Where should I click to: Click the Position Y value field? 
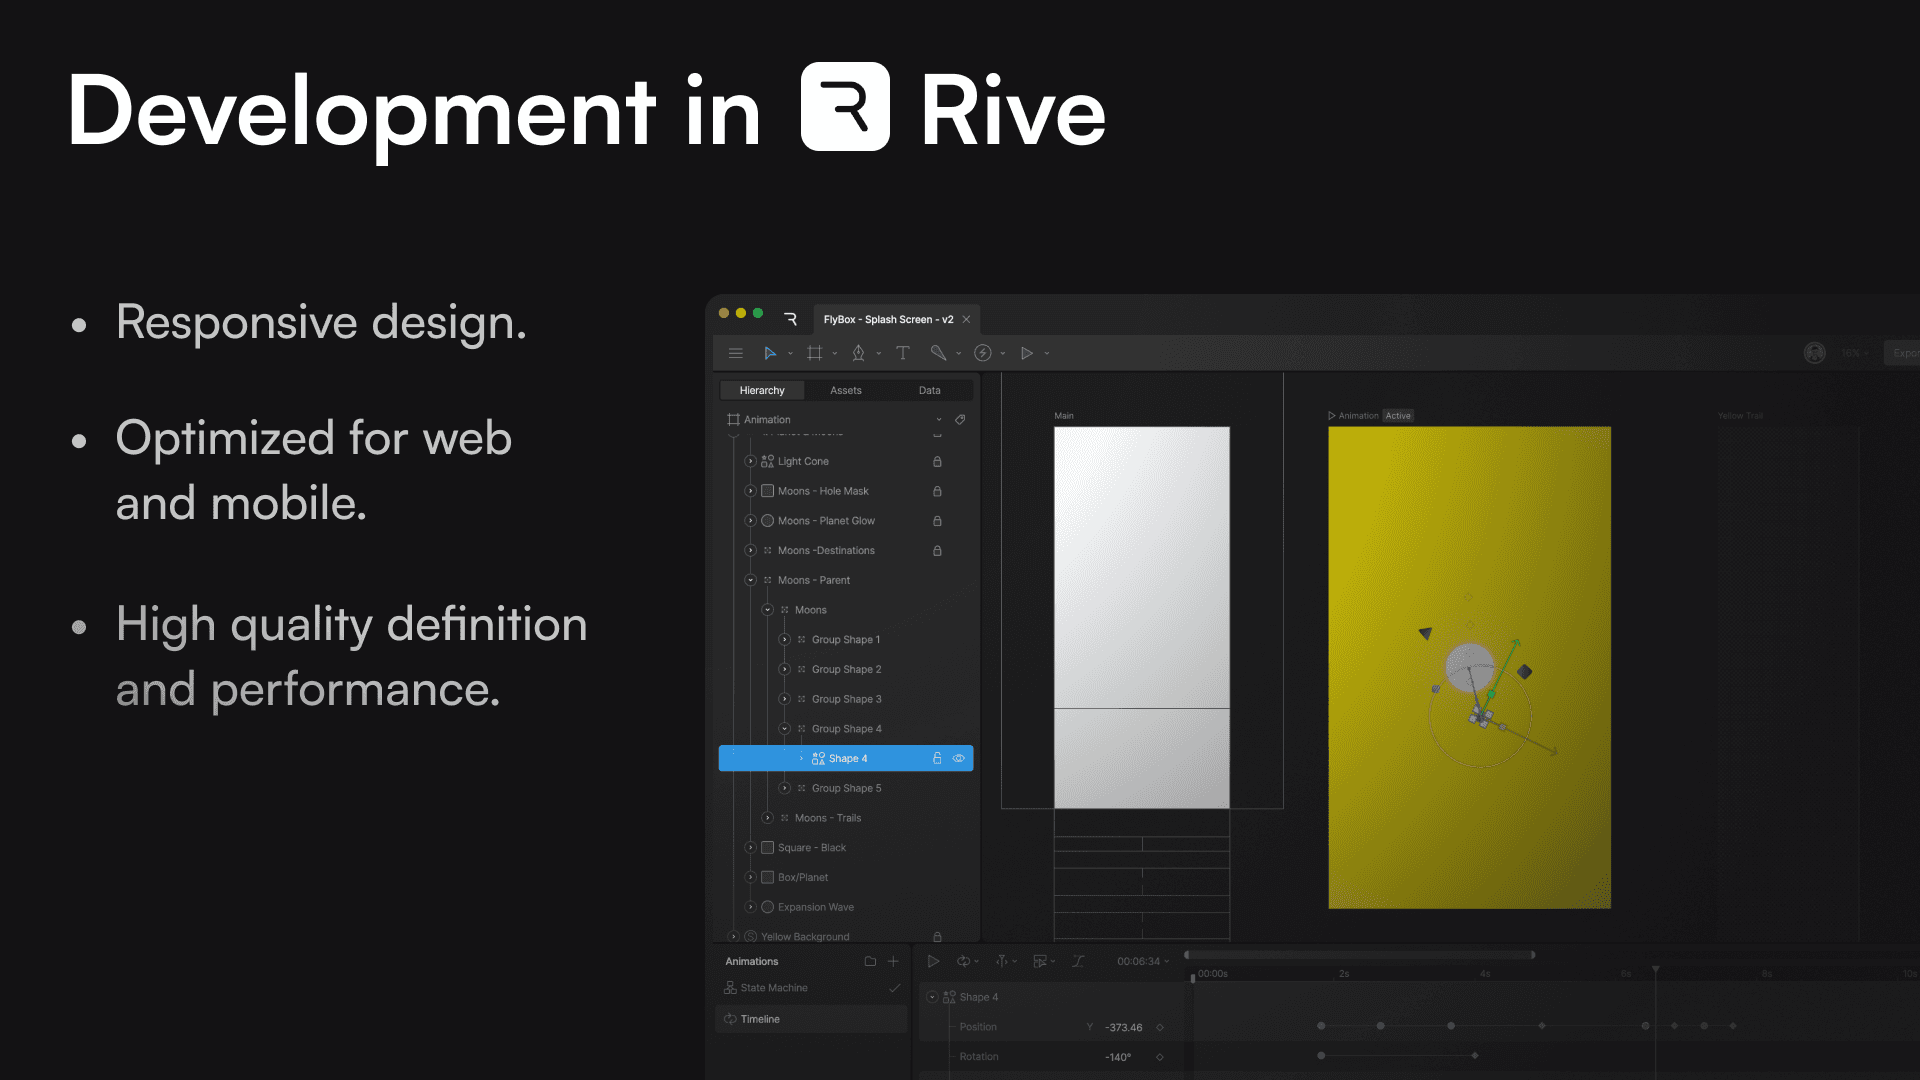coord(1123,1027)
